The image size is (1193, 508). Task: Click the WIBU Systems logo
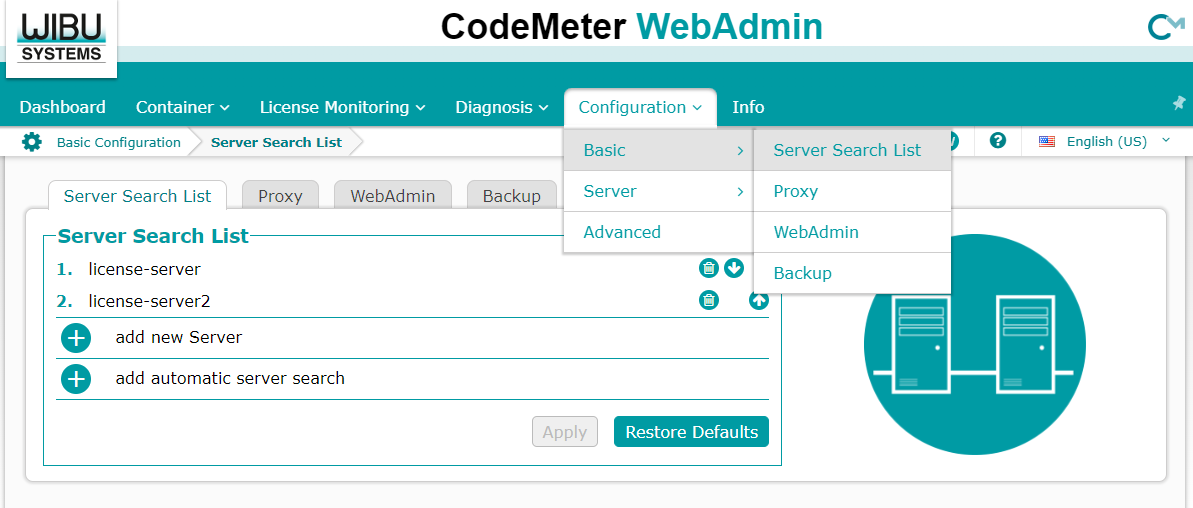pos(61,38)
